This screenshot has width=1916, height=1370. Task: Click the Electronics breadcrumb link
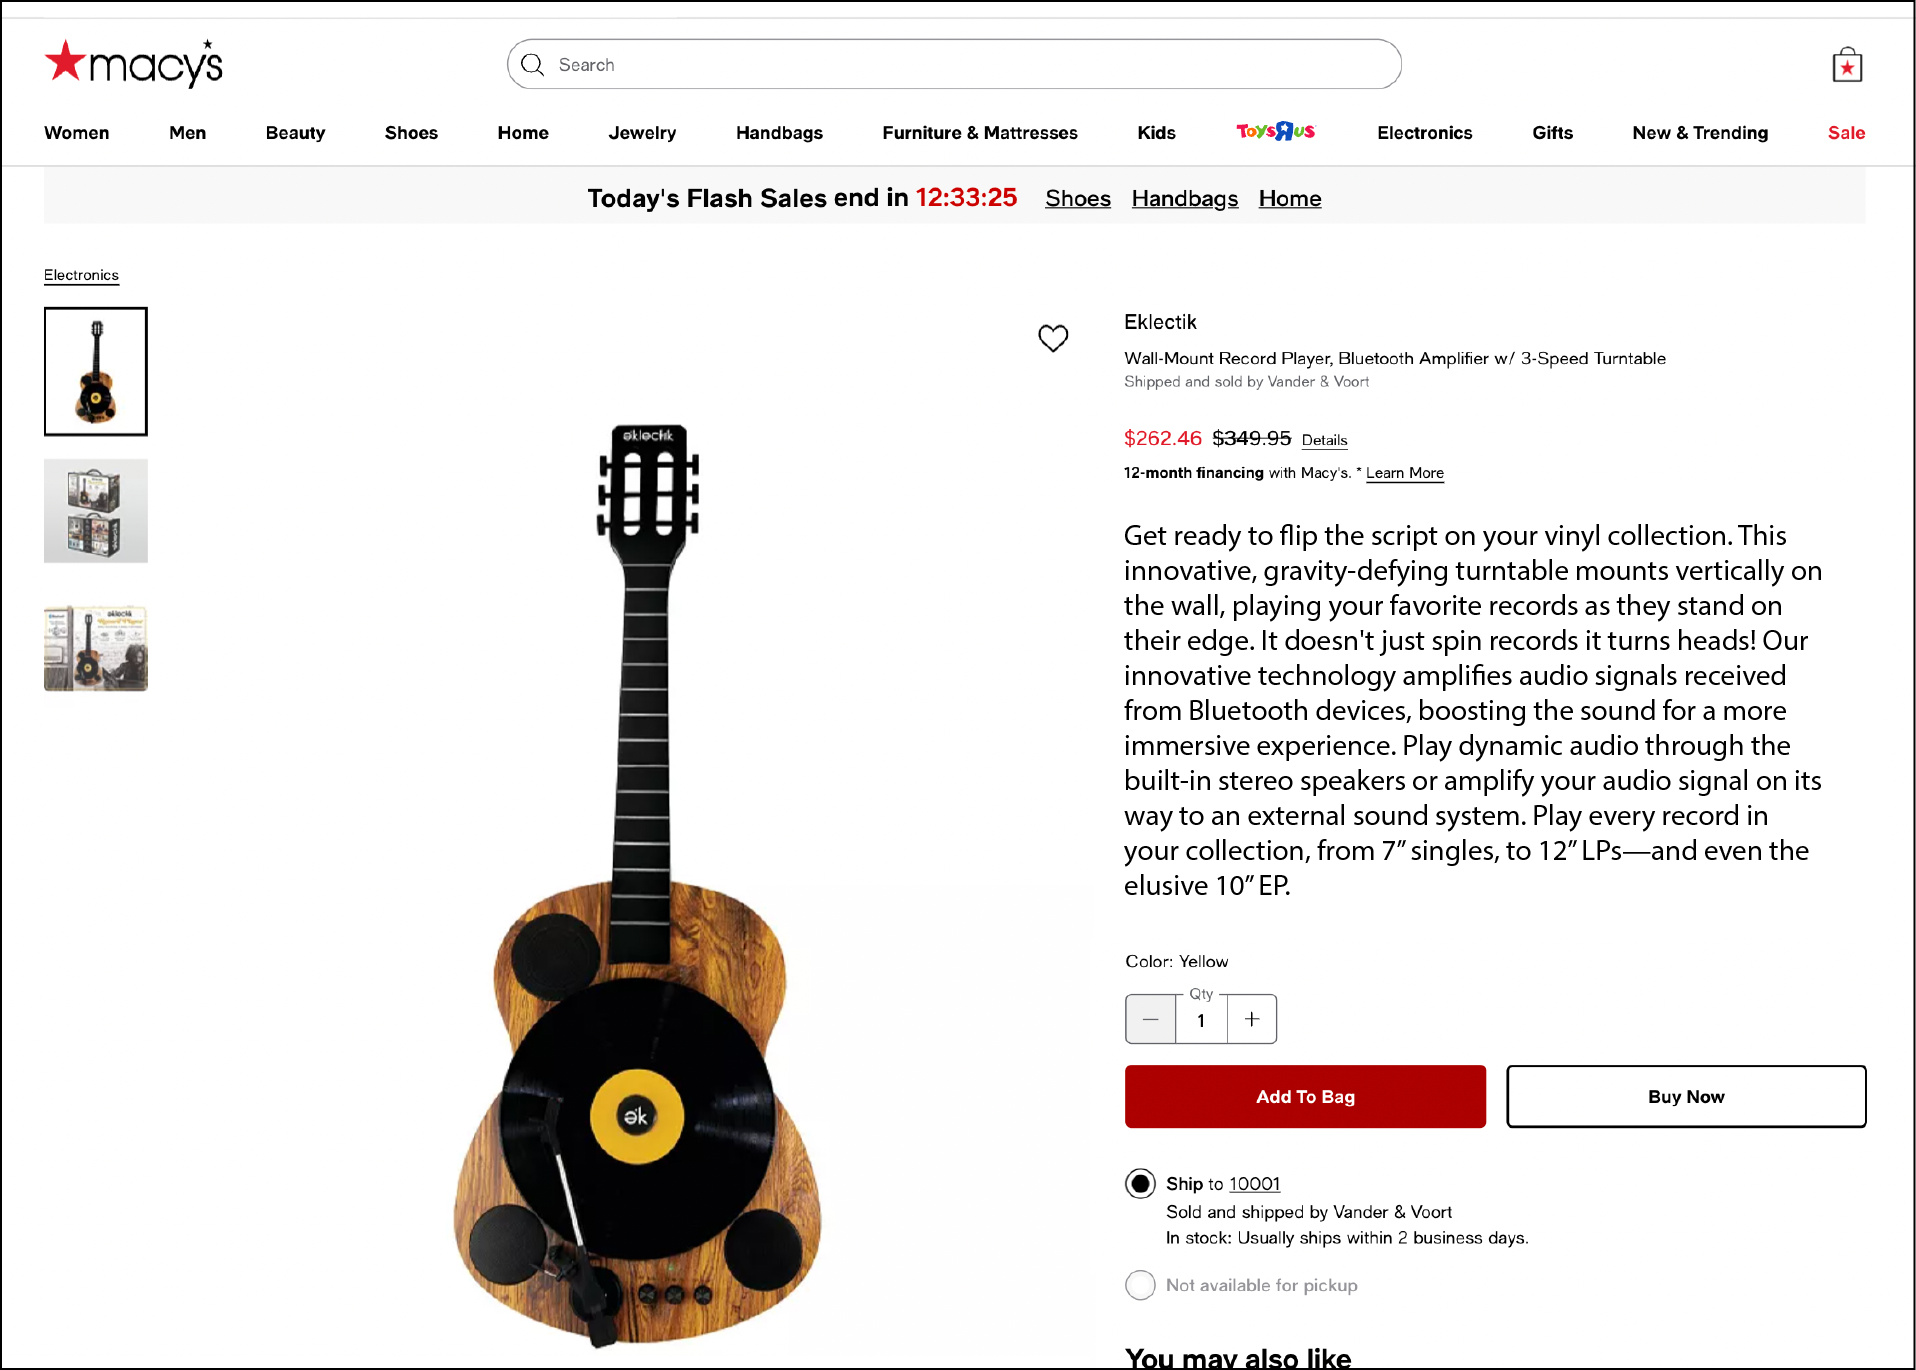[81, 274]
